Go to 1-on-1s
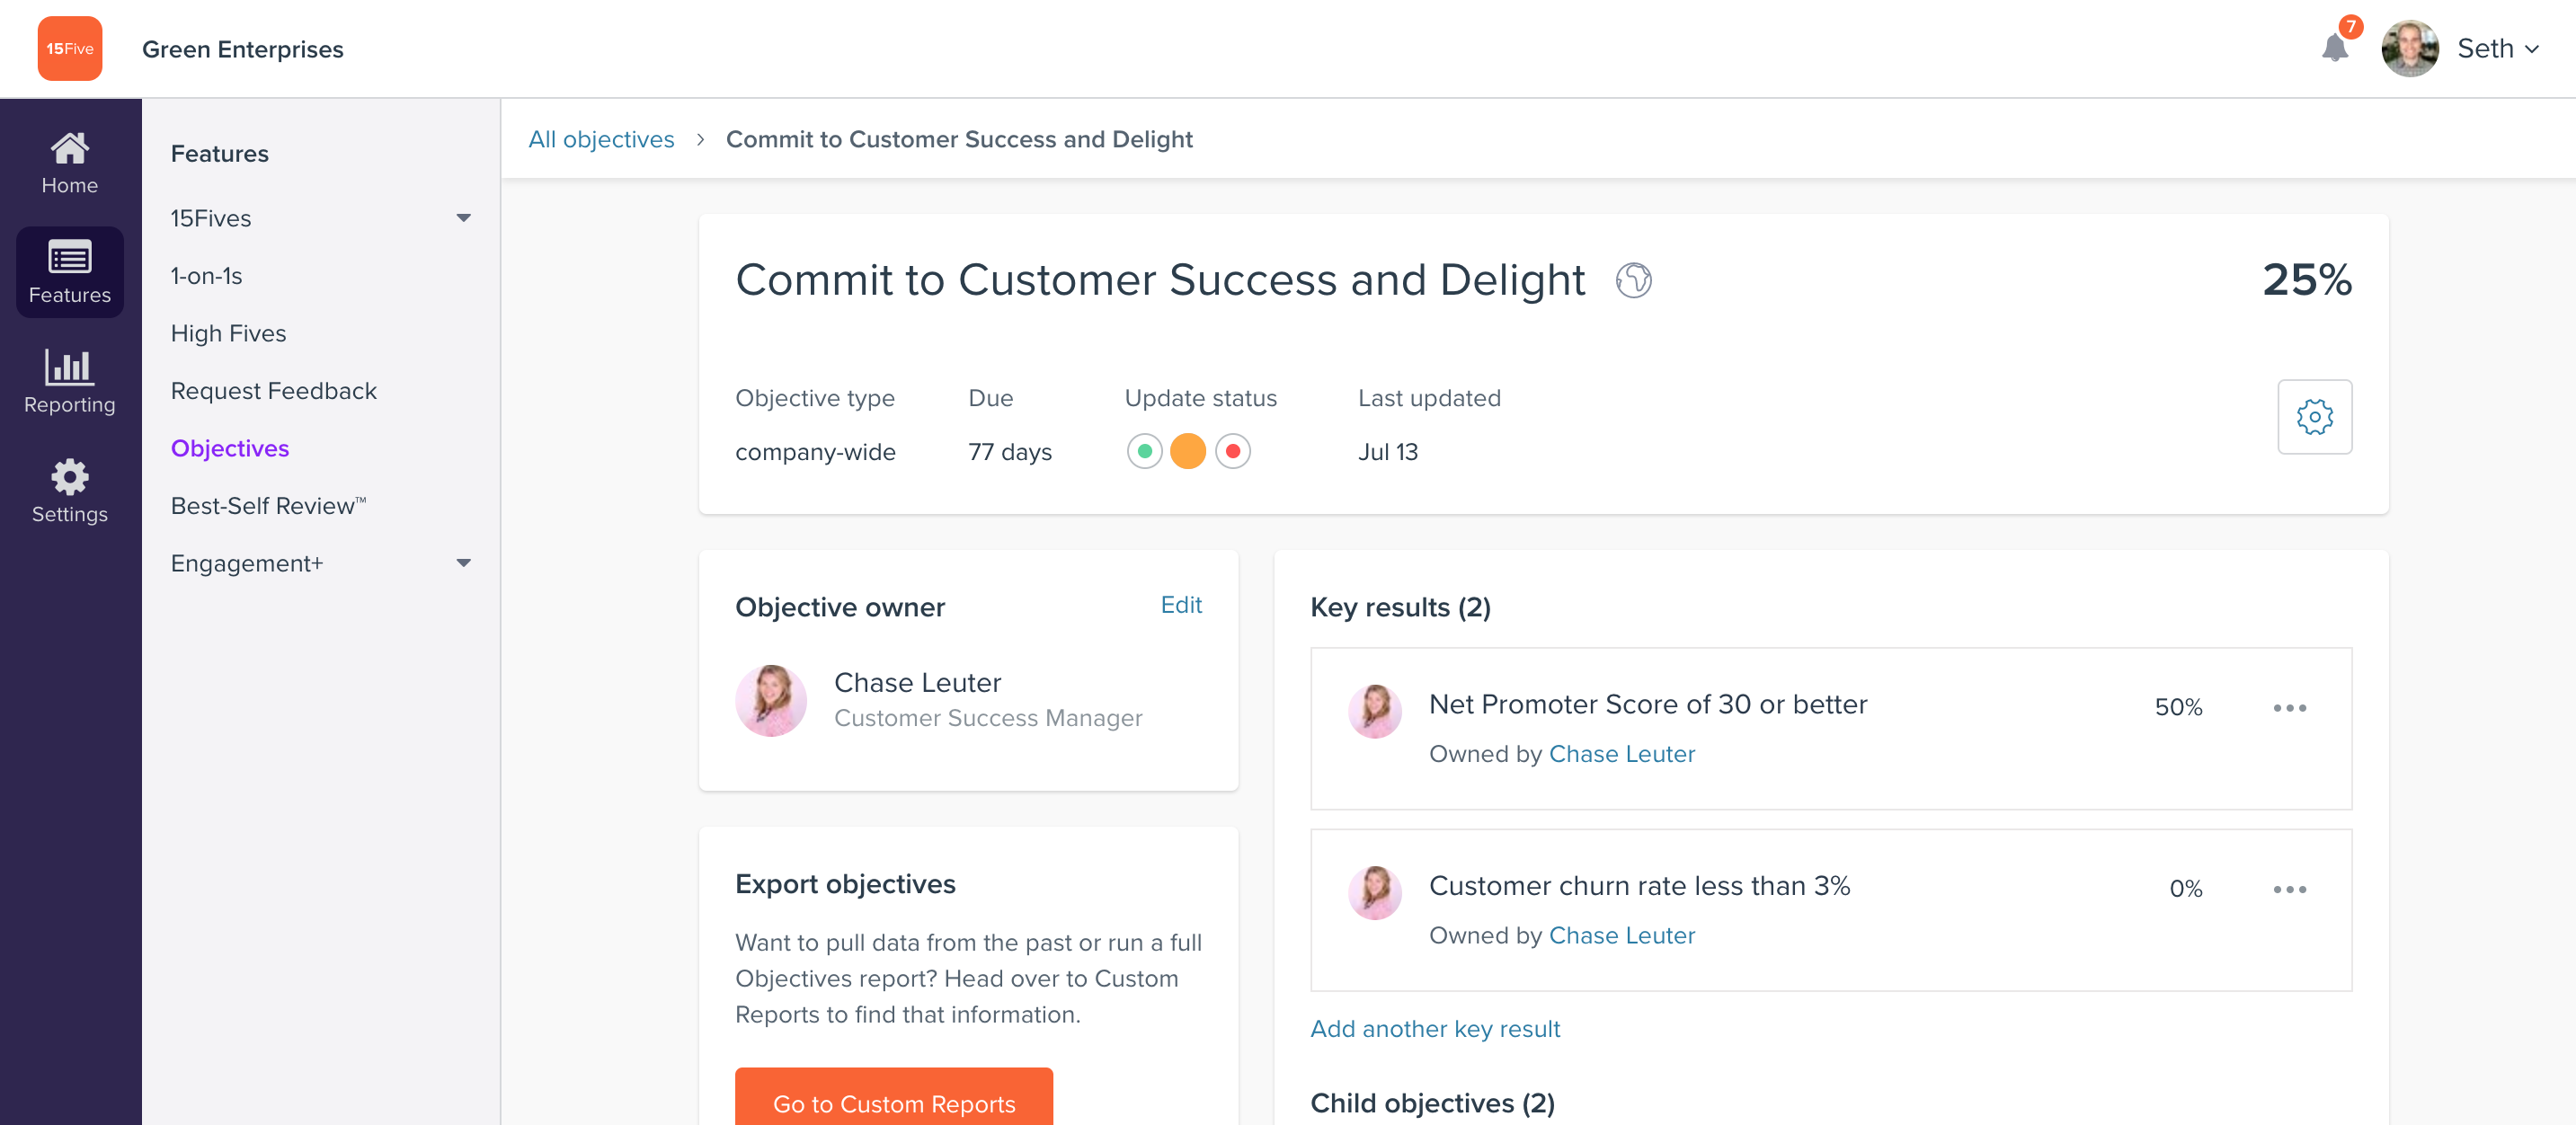Image resolution: width=2576 pixels, height=1125 pixels. coord(207,275)
